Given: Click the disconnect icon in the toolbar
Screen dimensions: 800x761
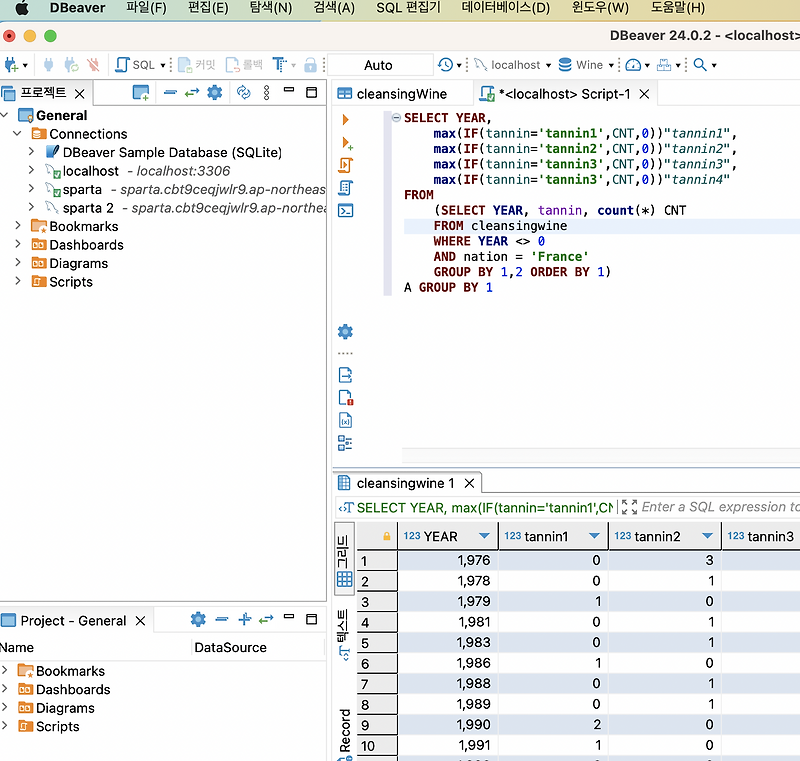Looking at the screenshot, I should [93, 64].
